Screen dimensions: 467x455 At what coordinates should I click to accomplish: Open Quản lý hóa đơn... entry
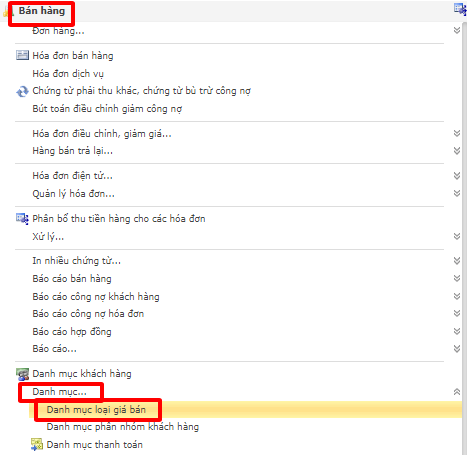73,194
